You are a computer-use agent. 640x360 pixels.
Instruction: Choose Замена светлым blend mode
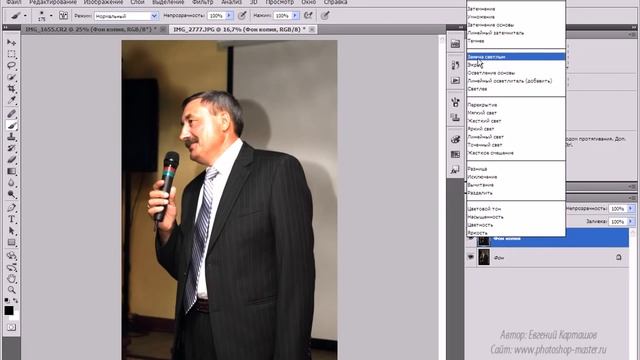516,57
